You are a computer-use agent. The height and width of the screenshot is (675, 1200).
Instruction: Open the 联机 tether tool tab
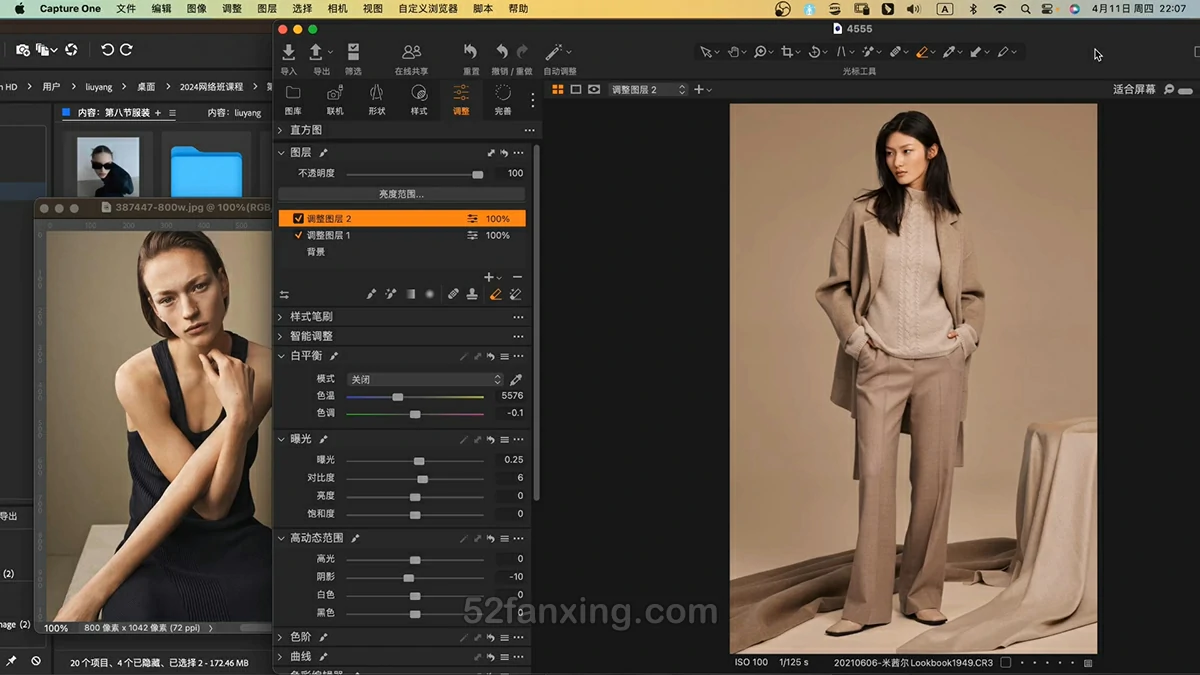335,100
